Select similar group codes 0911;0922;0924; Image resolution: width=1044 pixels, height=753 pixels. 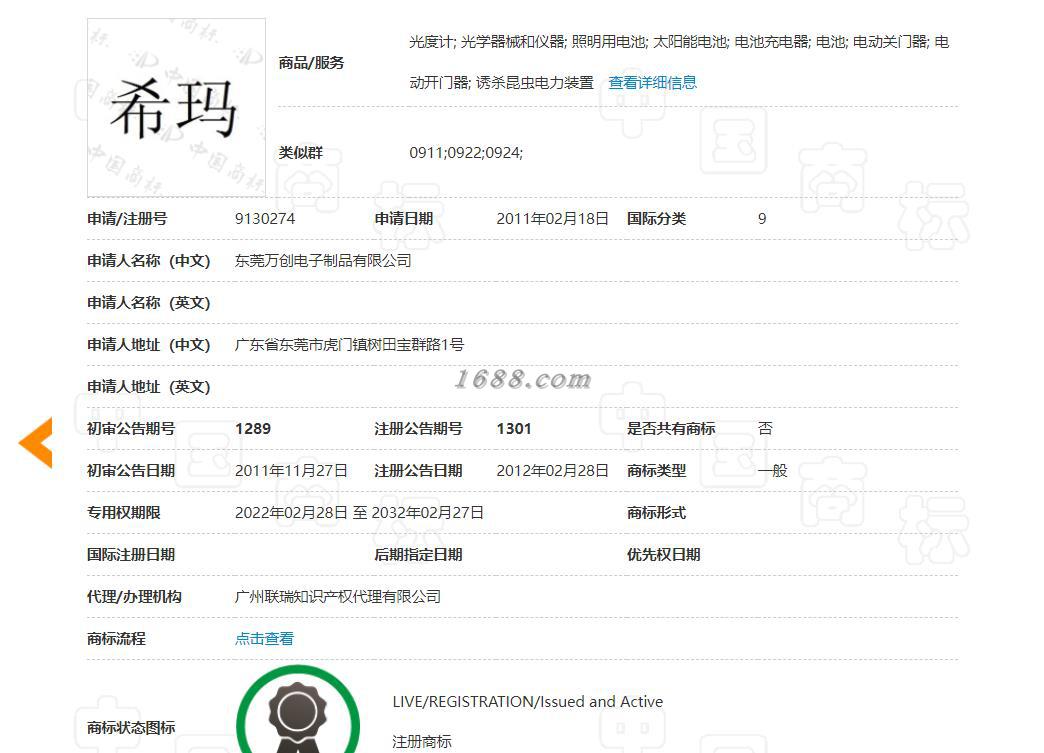(x=466, y=153)
